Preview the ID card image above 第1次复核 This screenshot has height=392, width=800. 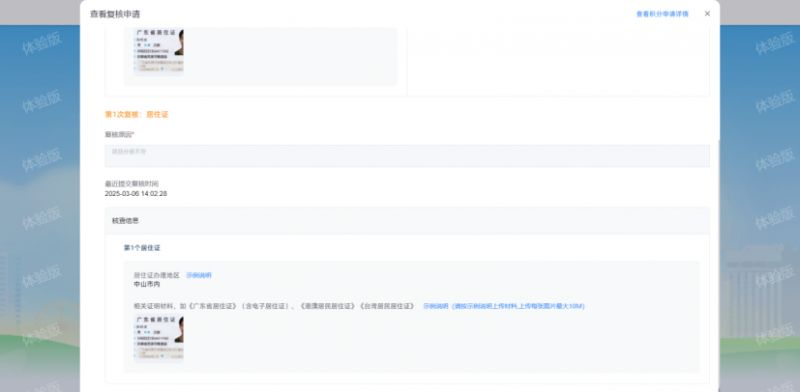pyautogui.click(x=159, y=52)
